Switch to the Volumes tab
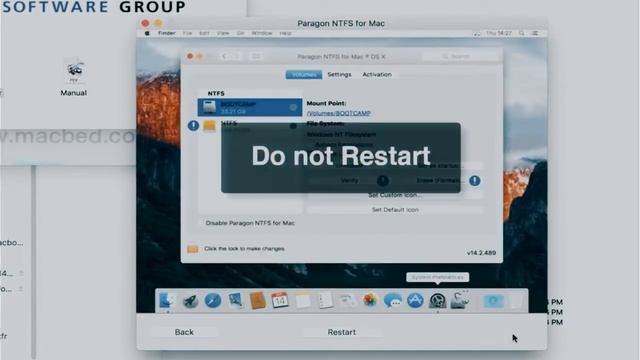This screenshot has width=640, height=360. [304, 75]
